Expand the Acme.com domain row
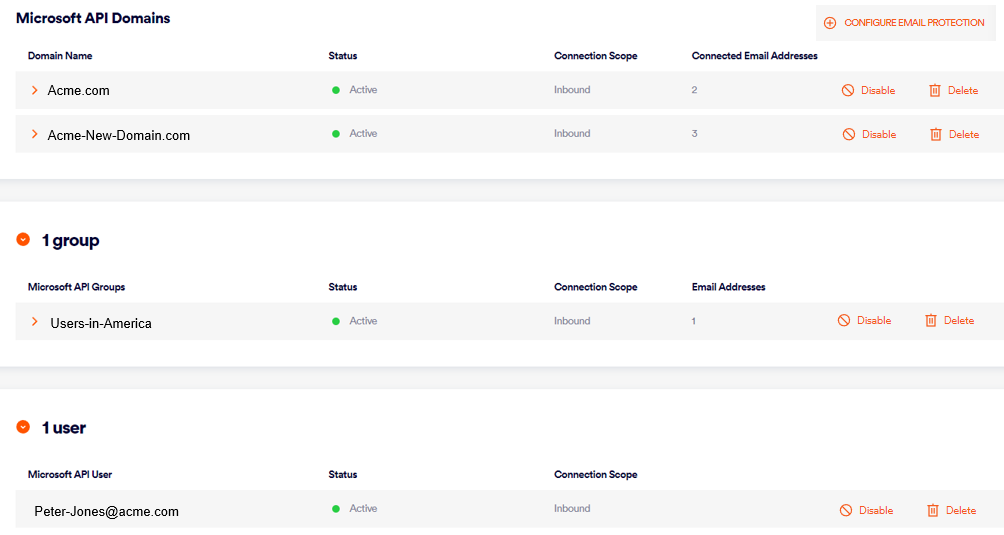 35,90
